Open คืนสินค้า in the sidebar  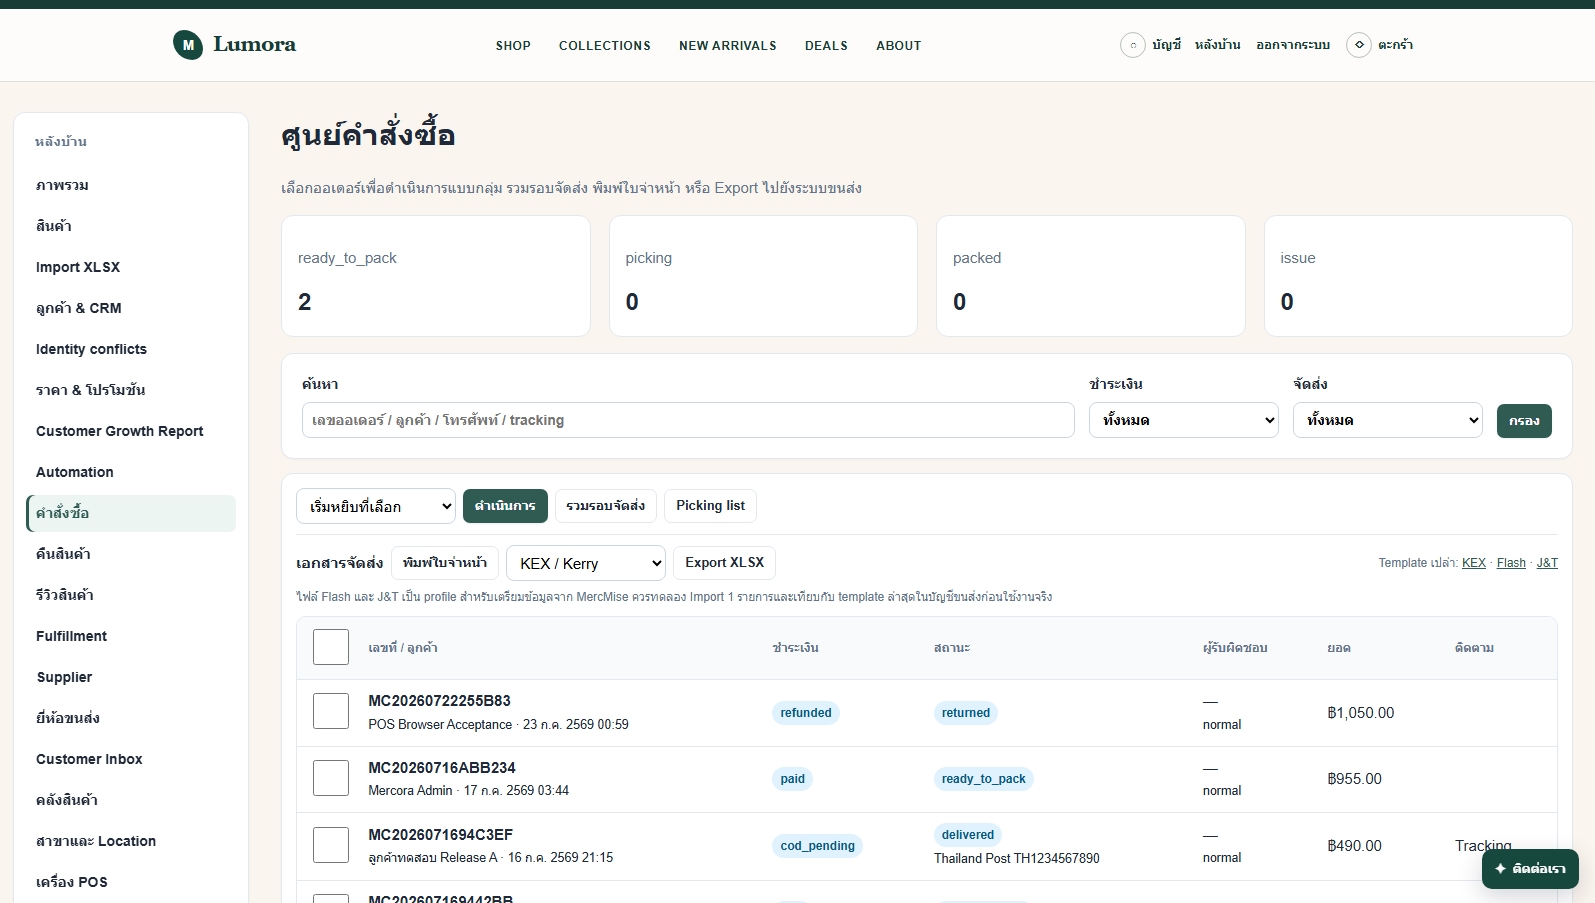(131, 554)
